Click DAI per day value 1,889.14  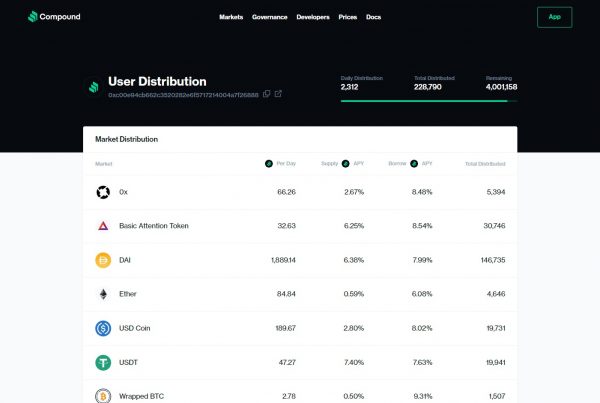pyautogui.click(x=283, y=260)
